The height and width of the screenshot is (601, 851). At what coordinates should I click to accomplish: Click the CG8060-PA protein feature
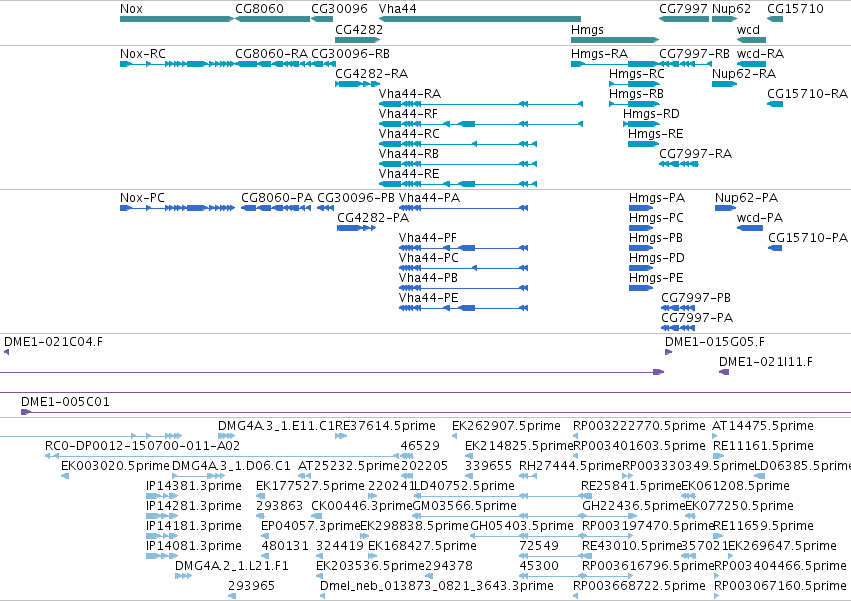pyautogui.click(x=276, y=208)
